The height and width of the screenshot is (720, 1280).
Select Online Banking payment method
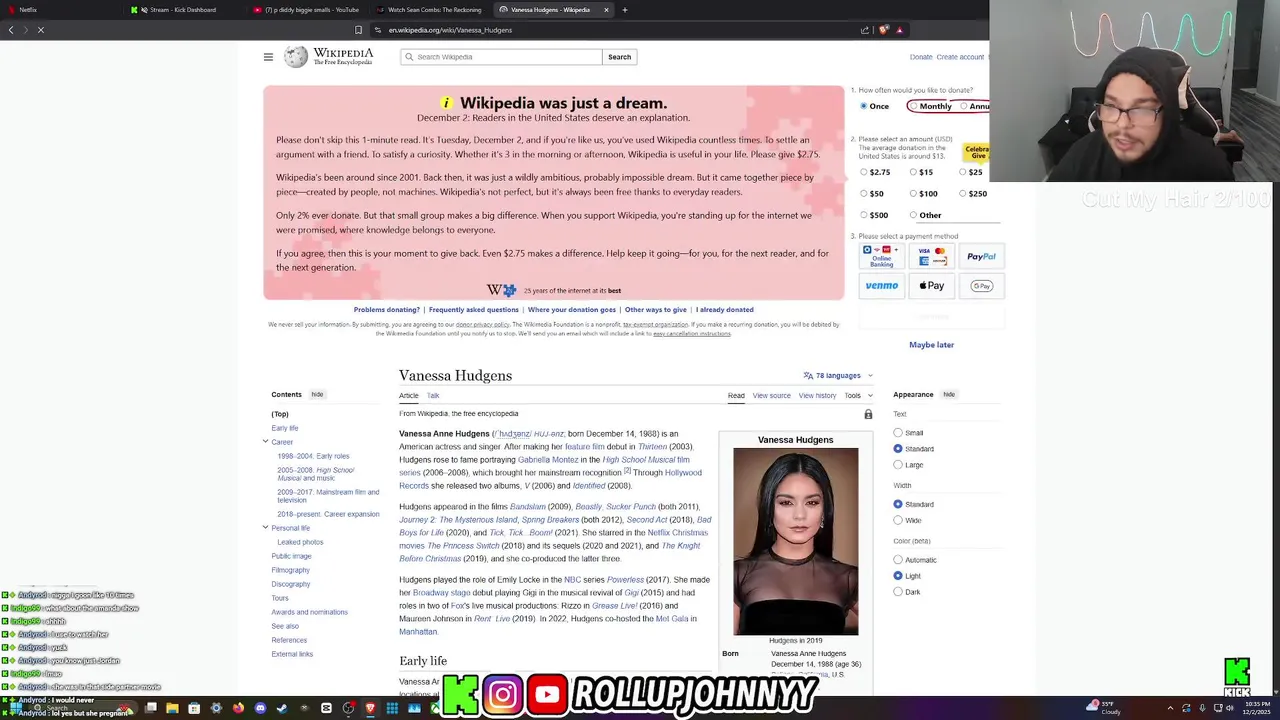coord(882,257)
